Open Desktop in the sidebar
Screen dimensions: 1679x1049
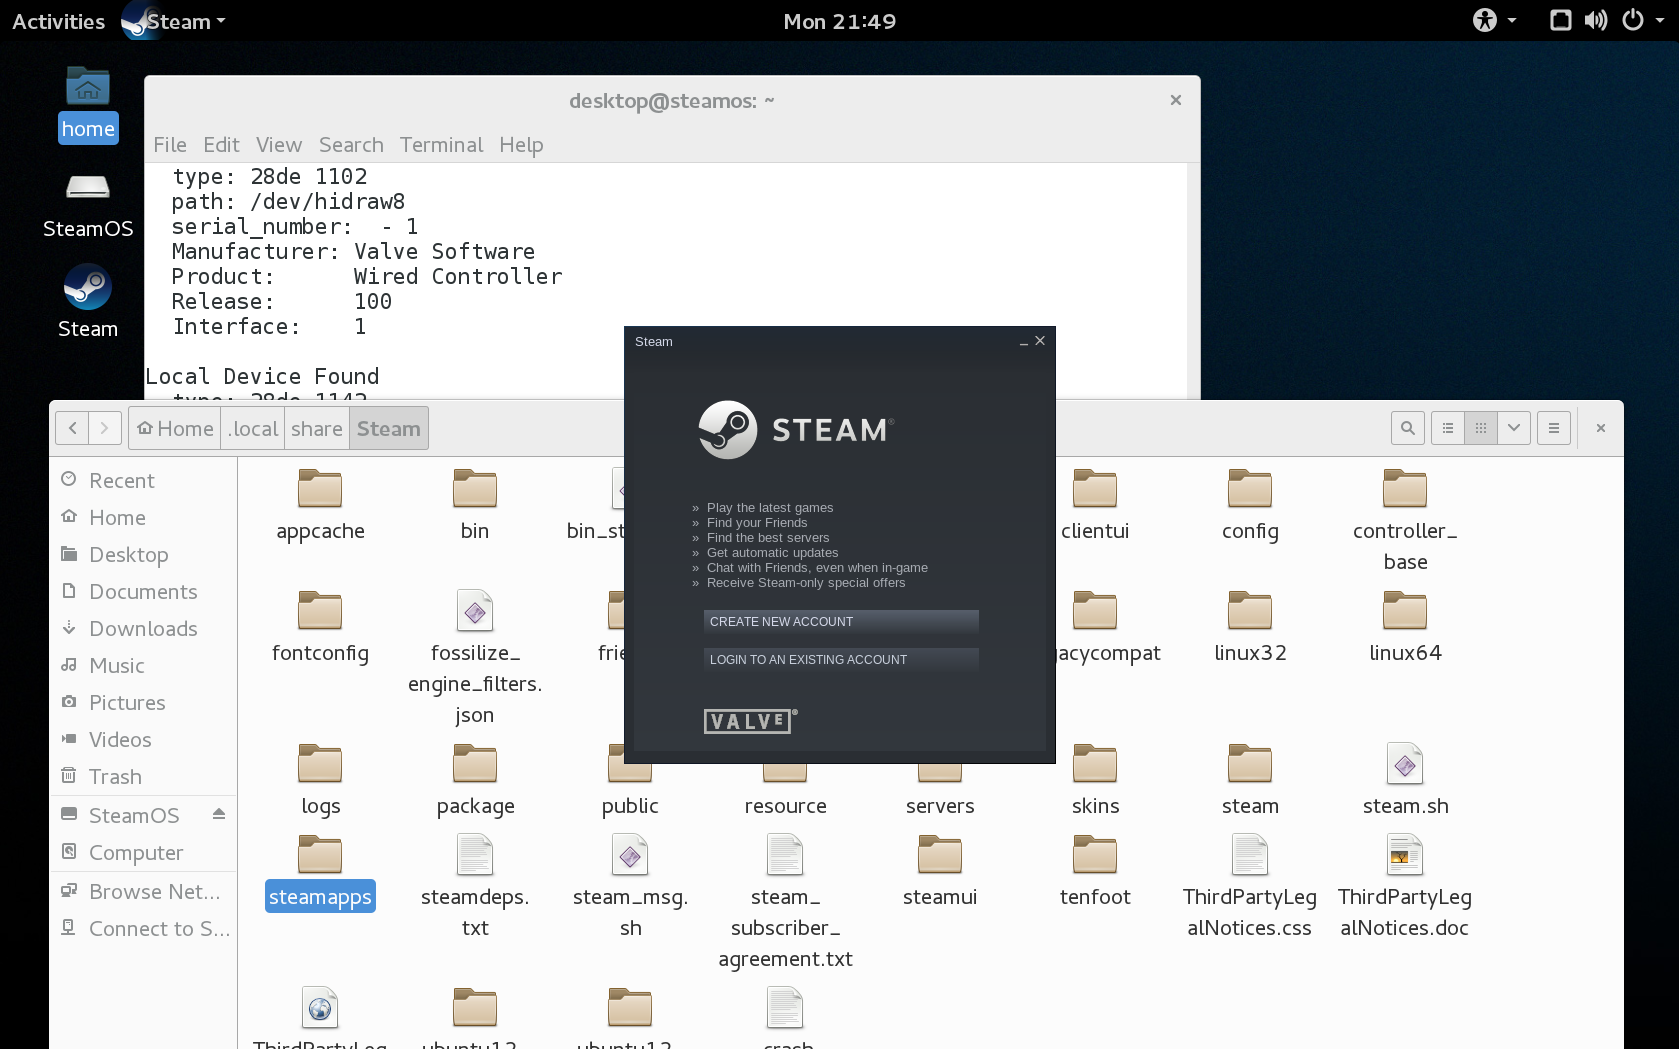pos(143,554)
